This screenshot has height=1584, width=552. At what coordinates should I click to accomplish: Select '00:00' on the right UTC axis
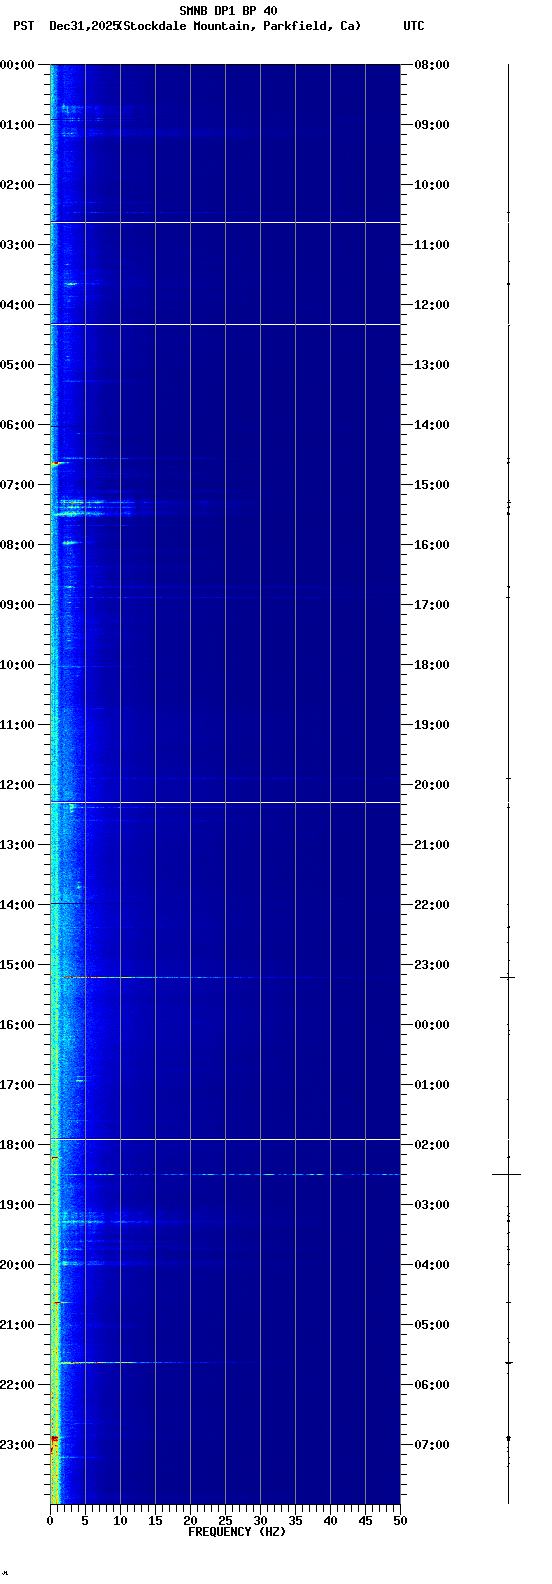[x=432, y=1025]
